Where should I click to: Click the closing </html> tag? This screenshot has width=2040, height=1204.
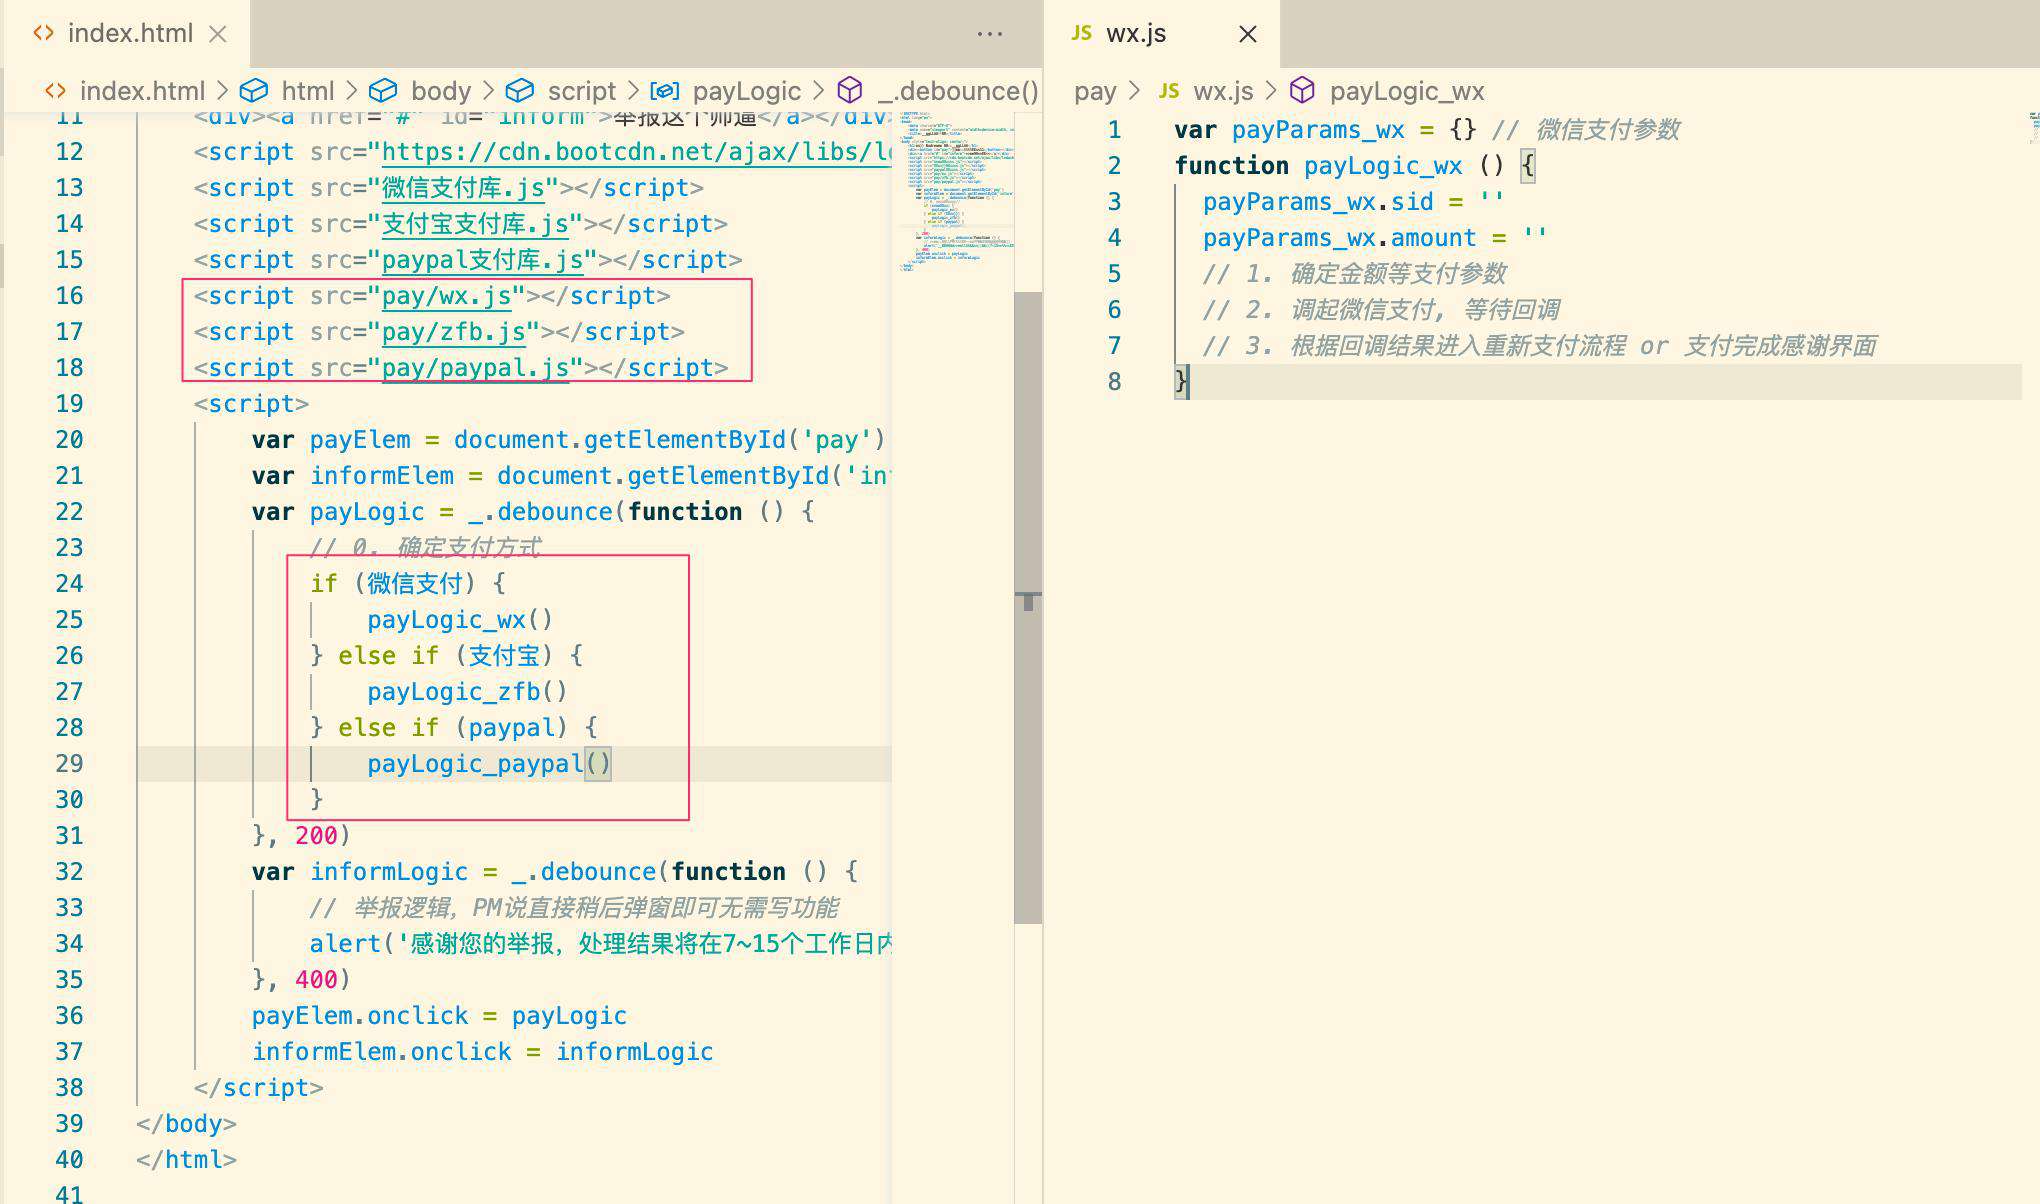coord(187,1160)
